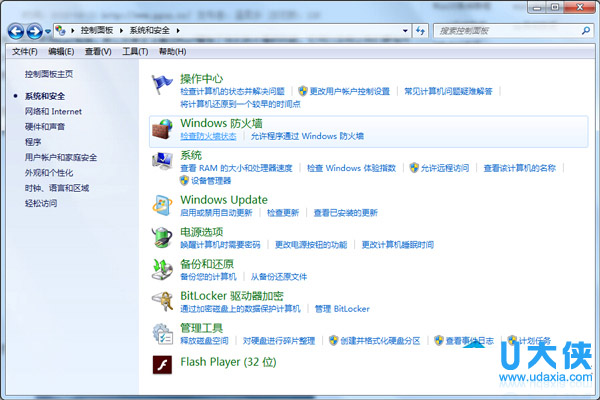Click 常见计算机问题疑难解答 link
The height and width of the screenshot is (400, 600).
coord(448,91)
